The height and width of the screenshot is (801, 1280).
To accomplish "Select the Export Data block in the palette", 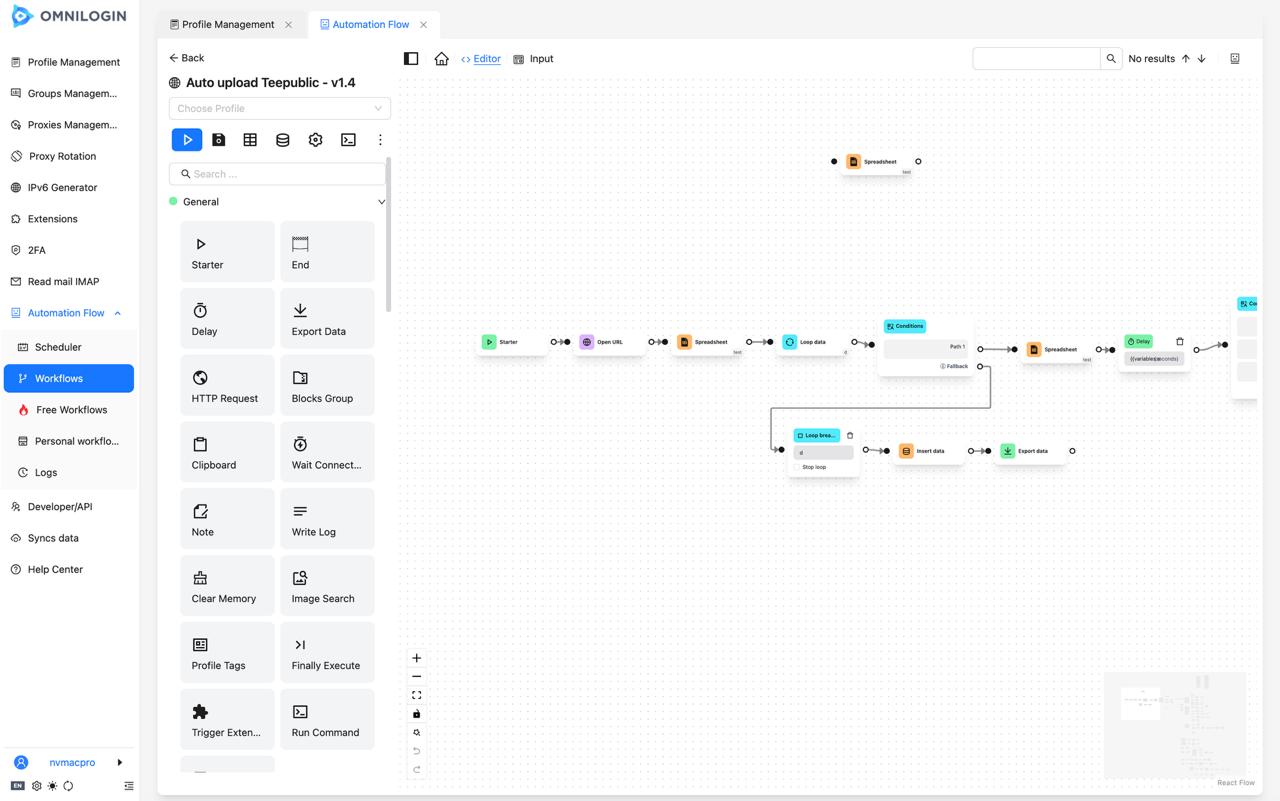I will pos(327,319).
